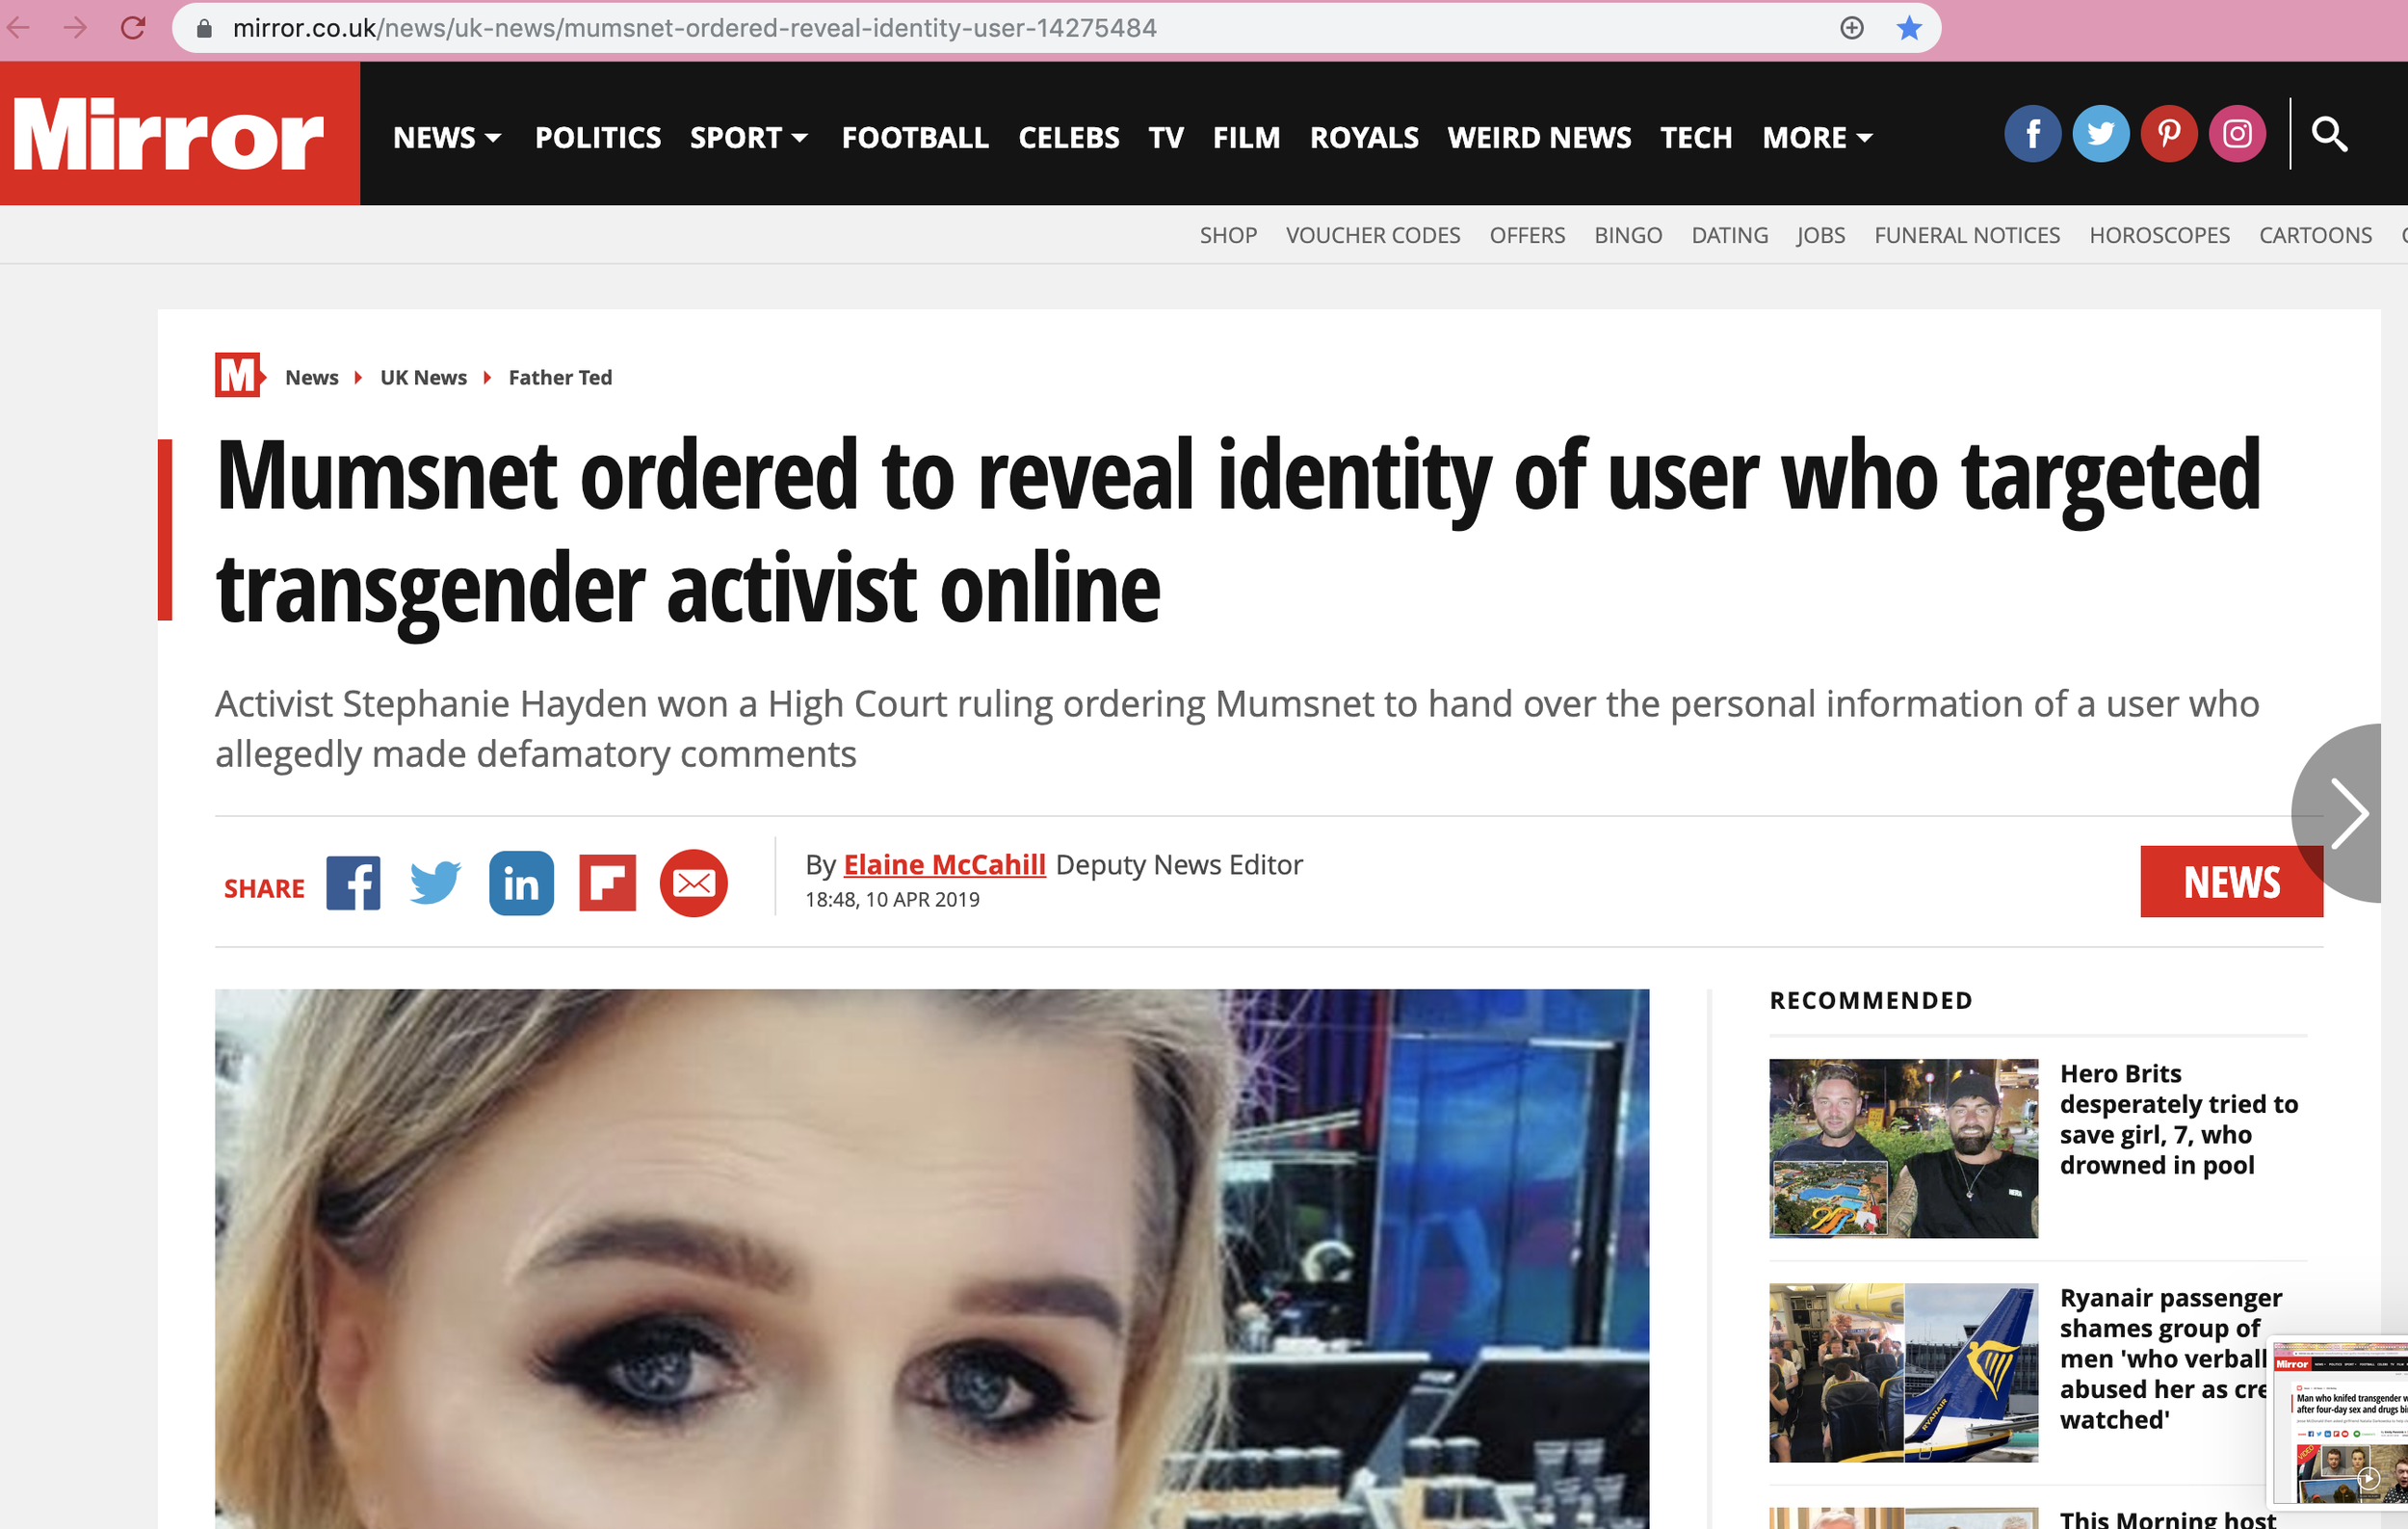The width and height of the screenshot is (2408, 1529).
Task: Open the TV section
Action: click(1165, 137)
